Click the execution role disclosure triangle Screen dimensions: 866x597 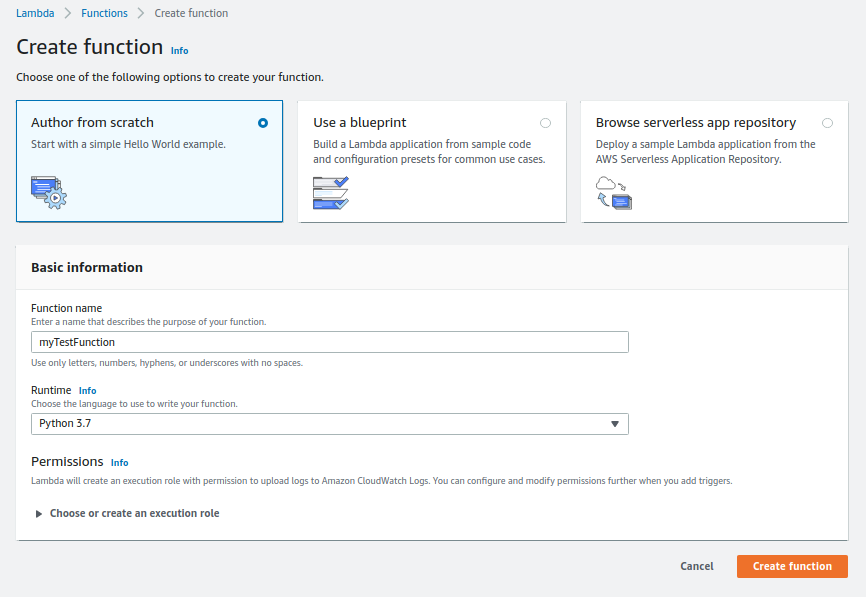point(38,512)
